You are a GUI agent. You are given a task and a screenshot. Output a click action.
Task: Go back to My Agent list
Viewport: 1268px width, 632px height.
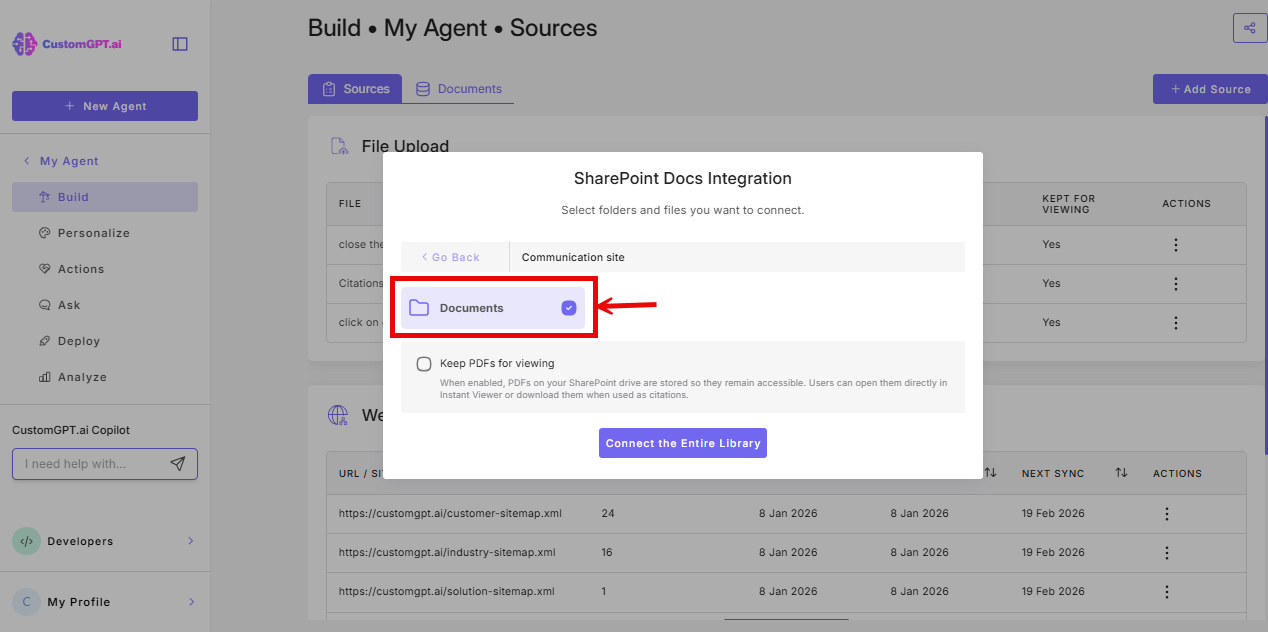pyautogui.click(x=60, y=161)
